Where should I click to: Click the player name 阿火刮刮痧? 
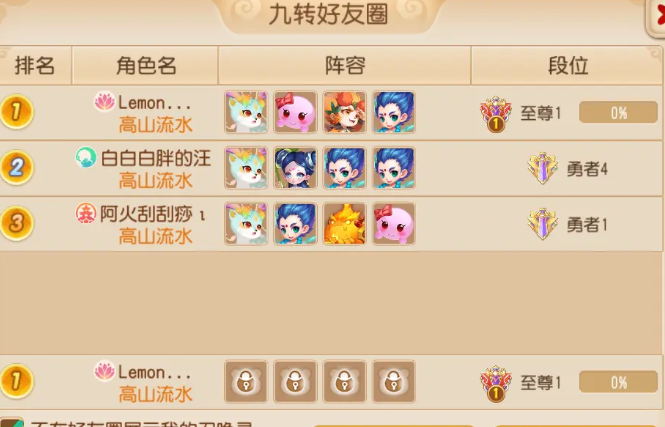(147, 214)
